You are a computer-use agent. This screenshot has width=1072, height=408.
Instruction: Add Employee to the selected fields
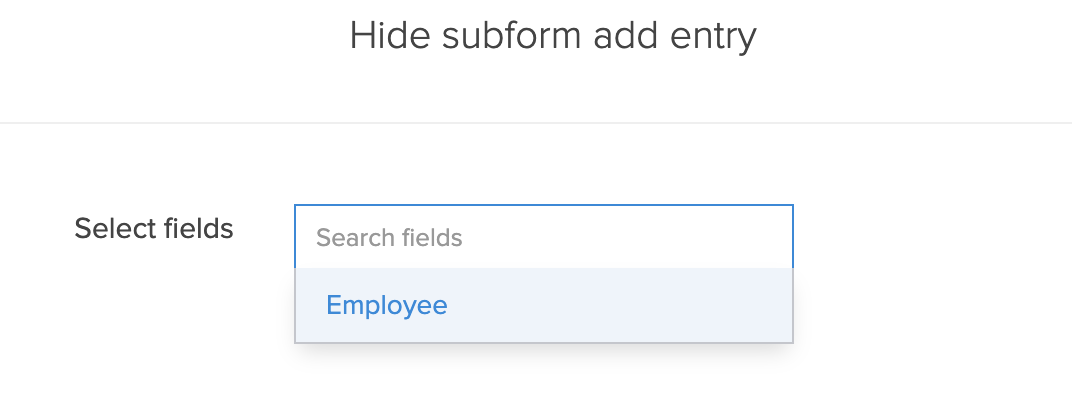tap(387, 305)
